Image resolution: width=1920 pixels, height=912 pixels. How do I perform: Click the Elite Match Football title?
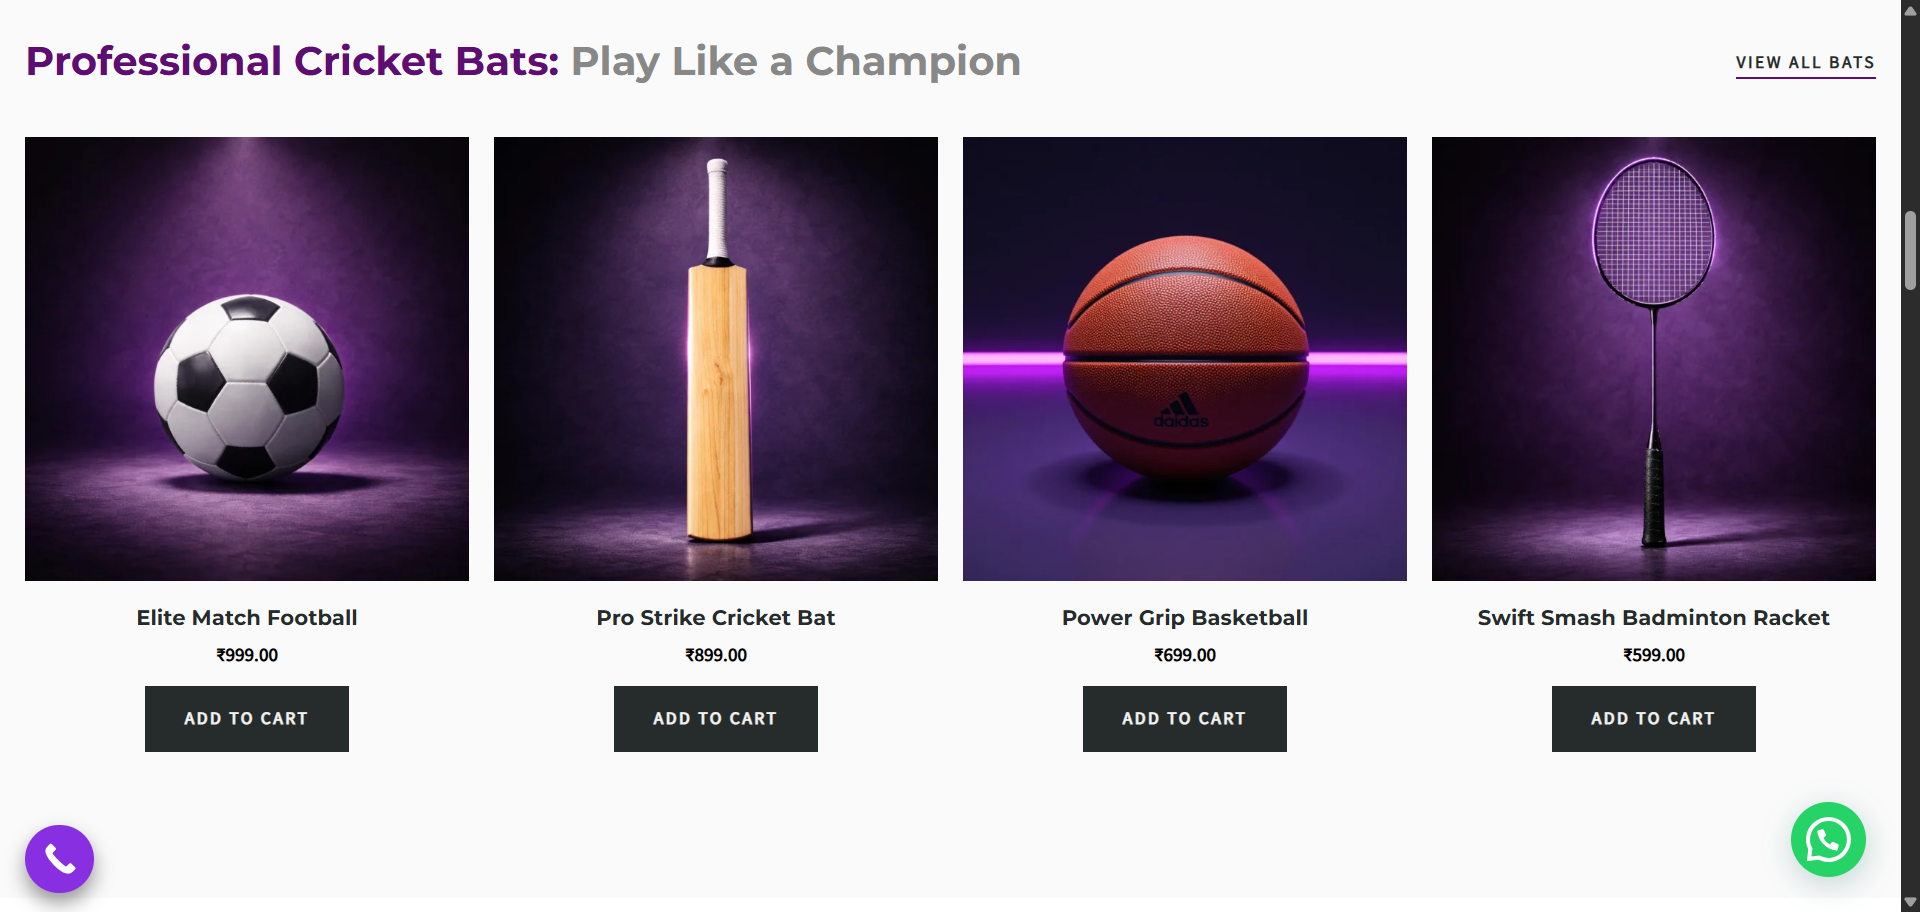(x=247, y=618)
